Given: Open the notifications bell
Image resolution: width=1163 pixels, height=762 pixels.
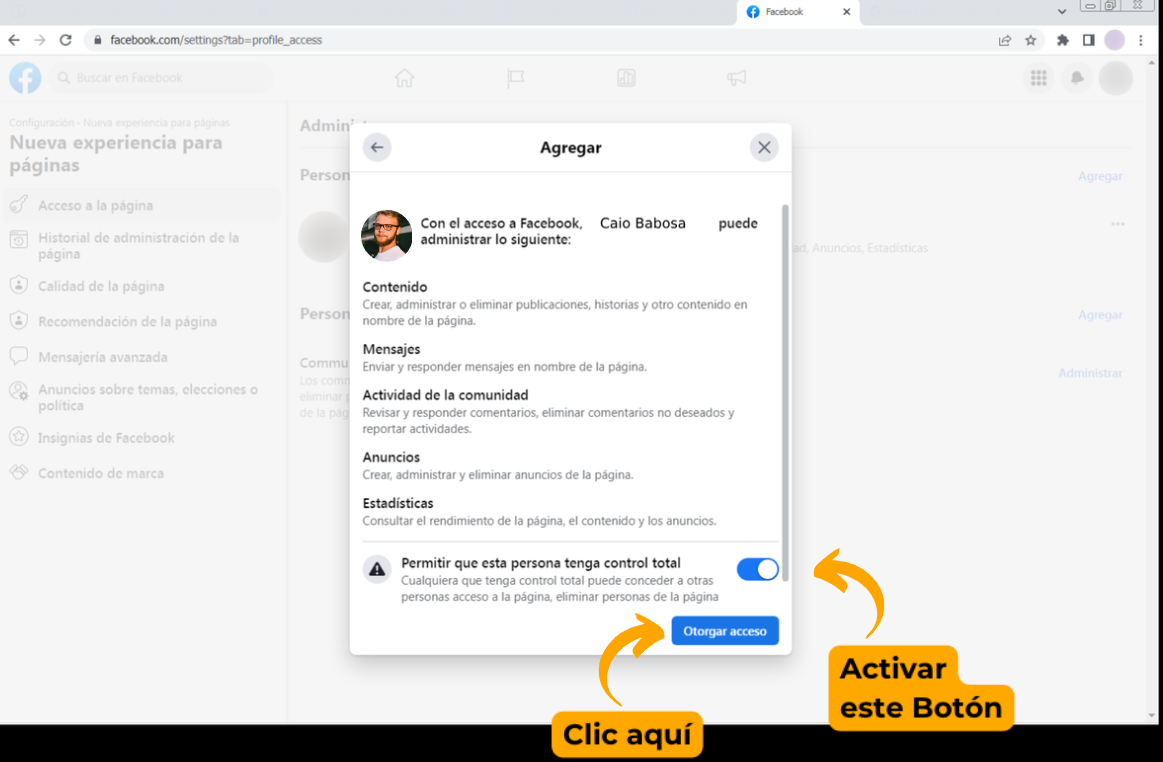Looking at the screenshot, I should (x=1077, y=78).
